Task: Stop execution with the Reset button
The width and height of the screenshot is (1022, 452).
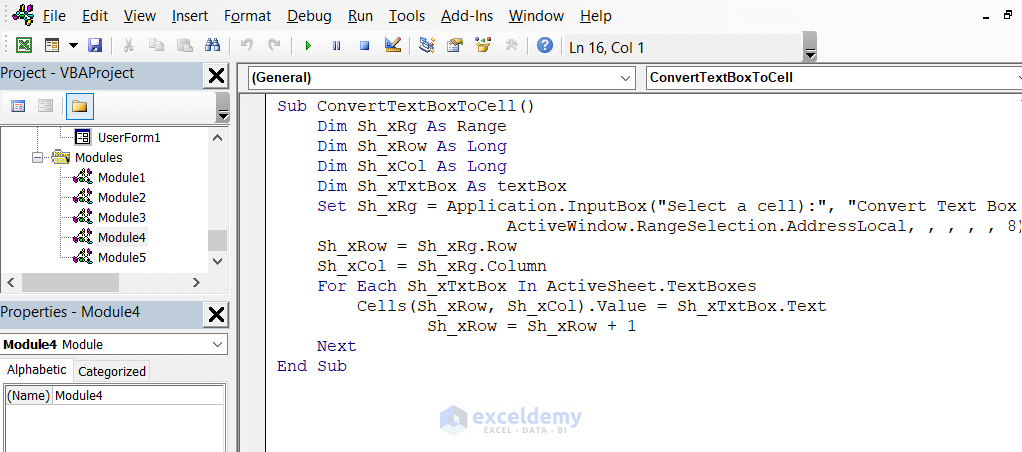Action: 364,46
